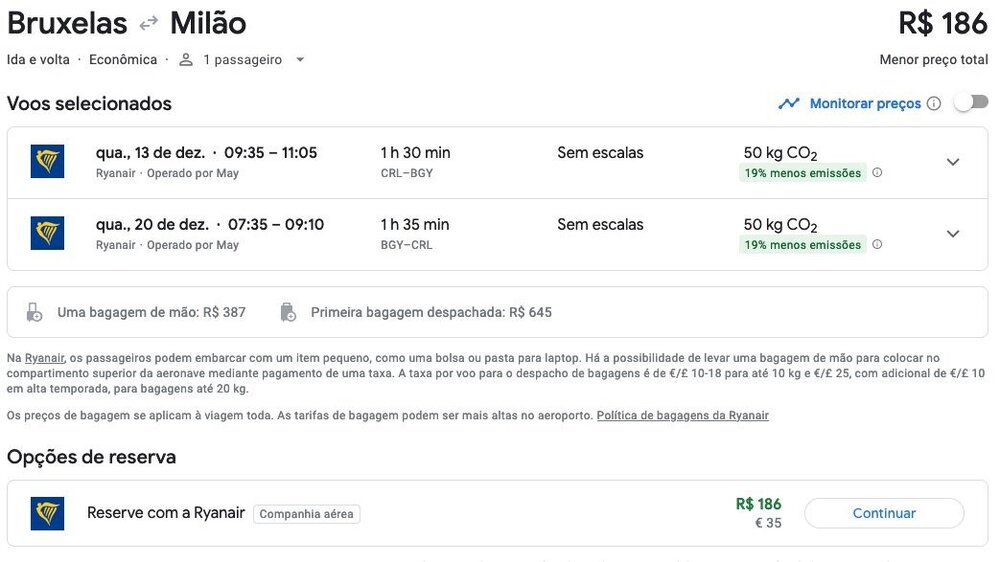Click the Companhia aérea badge
The image size is (1000, 562).
(306, 514)
